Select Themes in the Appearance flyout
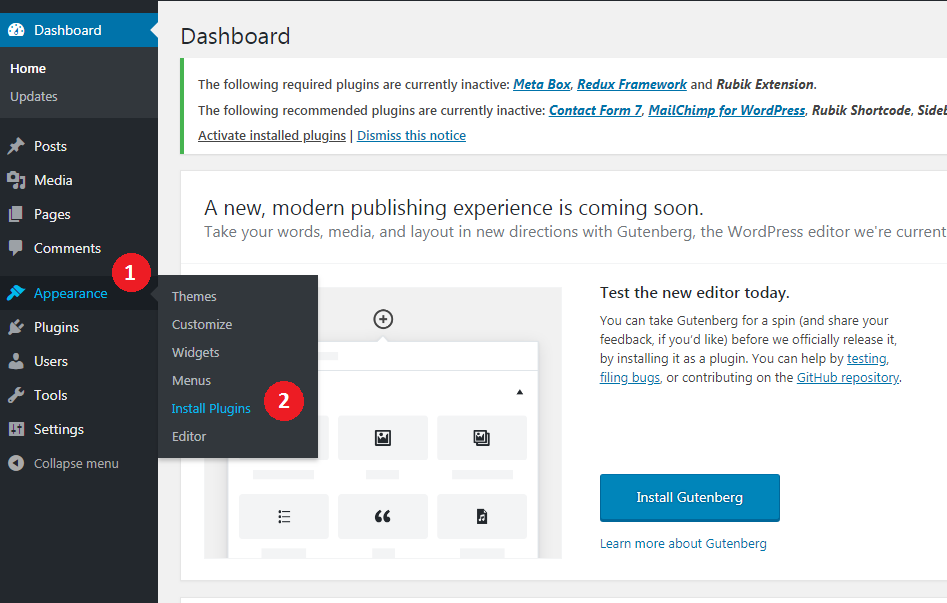The image size is (947, 603). pos(194,296)
